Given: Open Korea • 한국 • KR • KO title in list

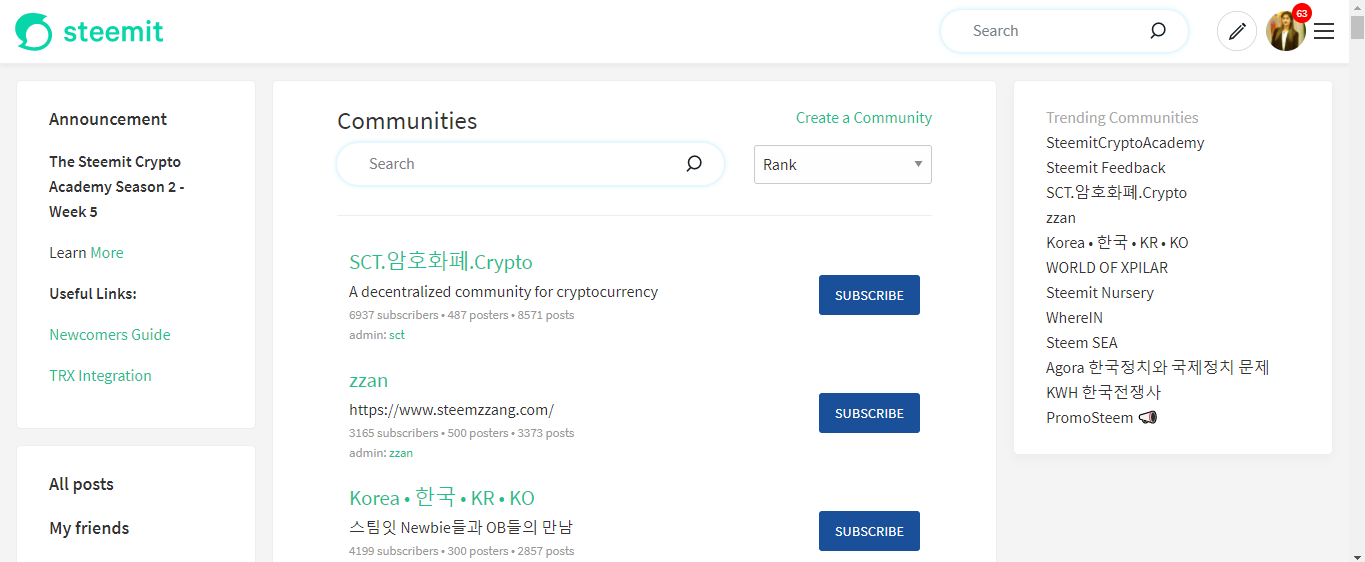Looking at the screenshot, I should tap(442, 498).
